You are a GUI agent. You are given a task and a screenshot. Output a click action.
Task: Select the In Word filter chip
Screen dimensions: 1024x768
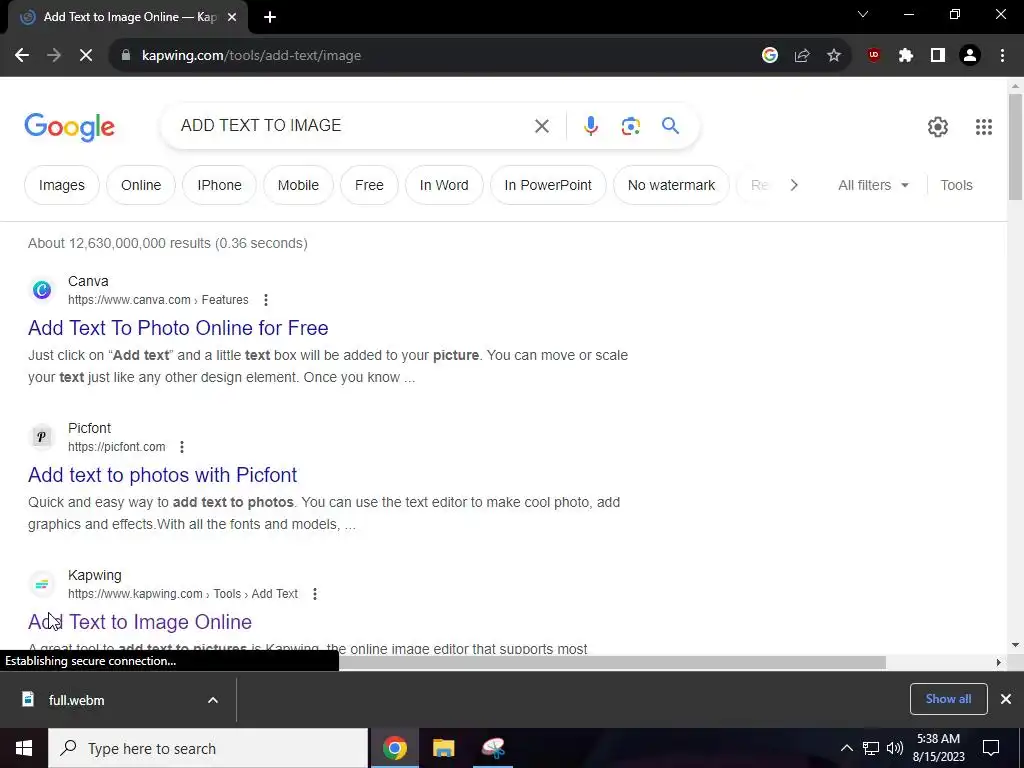click(x=444, y=185)
